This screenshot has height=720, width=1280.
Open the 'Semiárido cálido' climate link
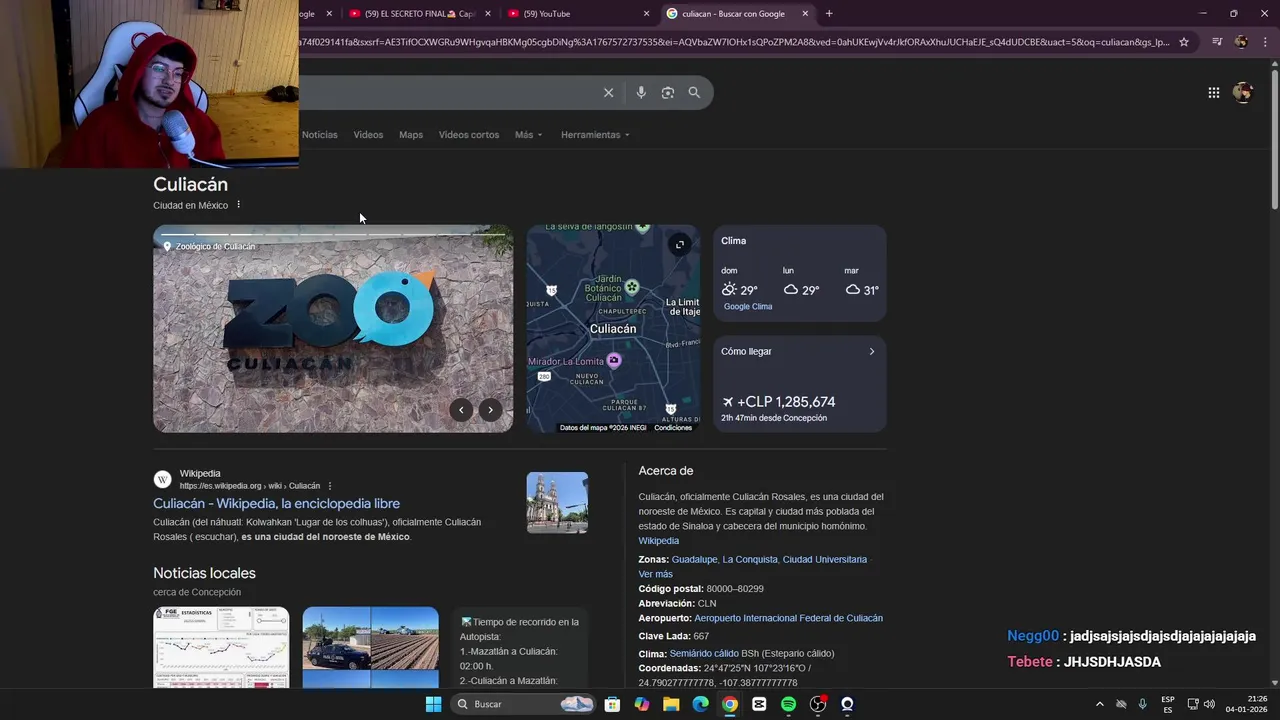704,654
